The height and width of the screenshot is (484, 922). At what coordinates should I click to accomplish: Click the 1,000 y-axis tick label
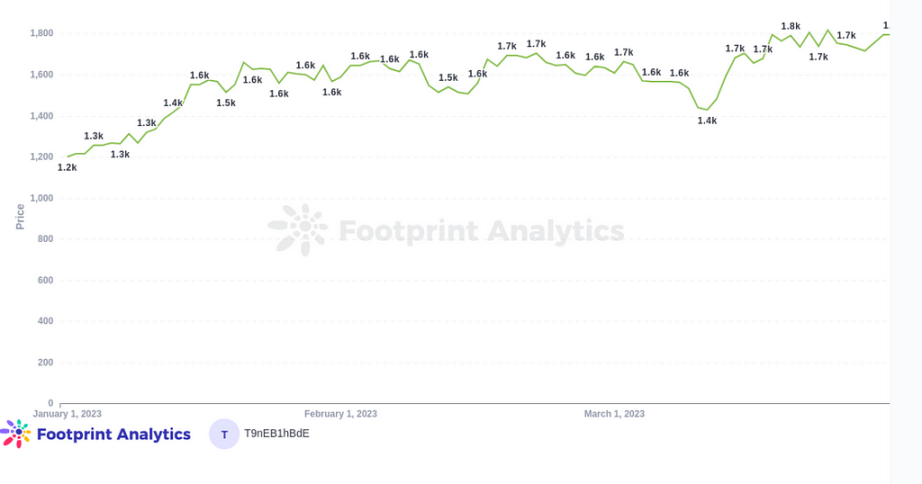click(41, 198)
